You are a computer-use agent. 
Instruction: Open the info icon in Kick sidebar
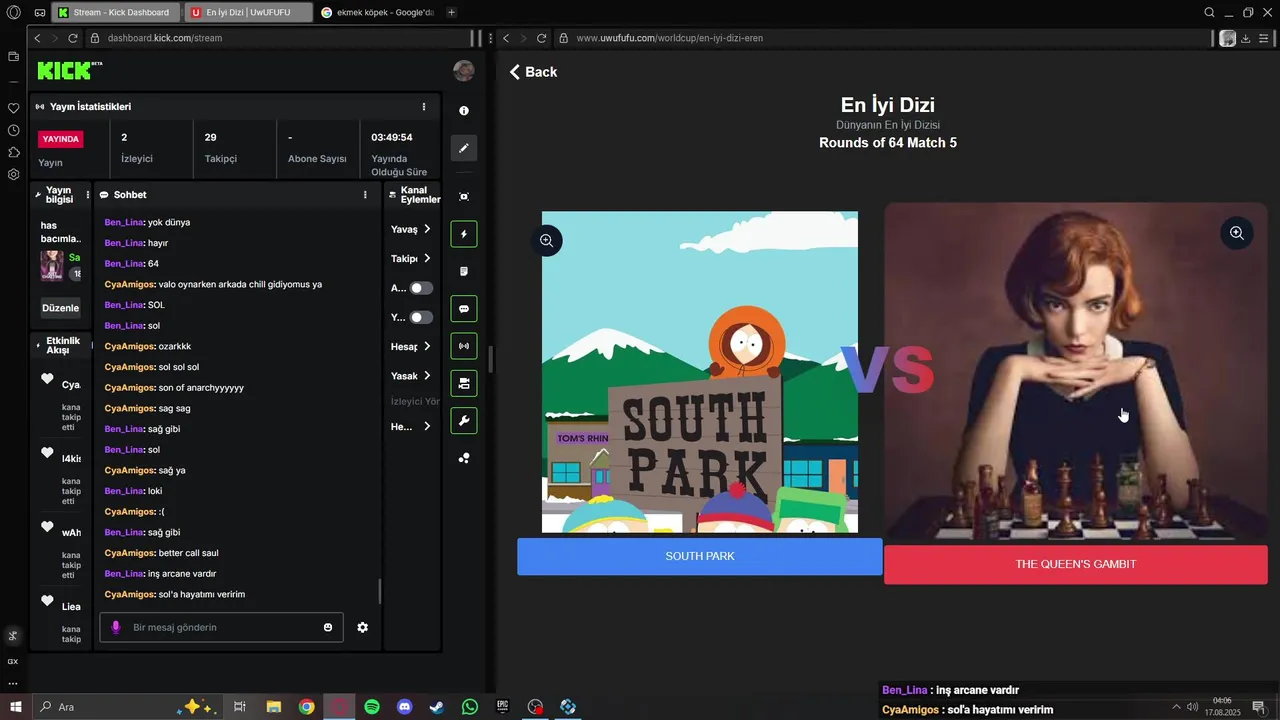(x=464, y=111)
